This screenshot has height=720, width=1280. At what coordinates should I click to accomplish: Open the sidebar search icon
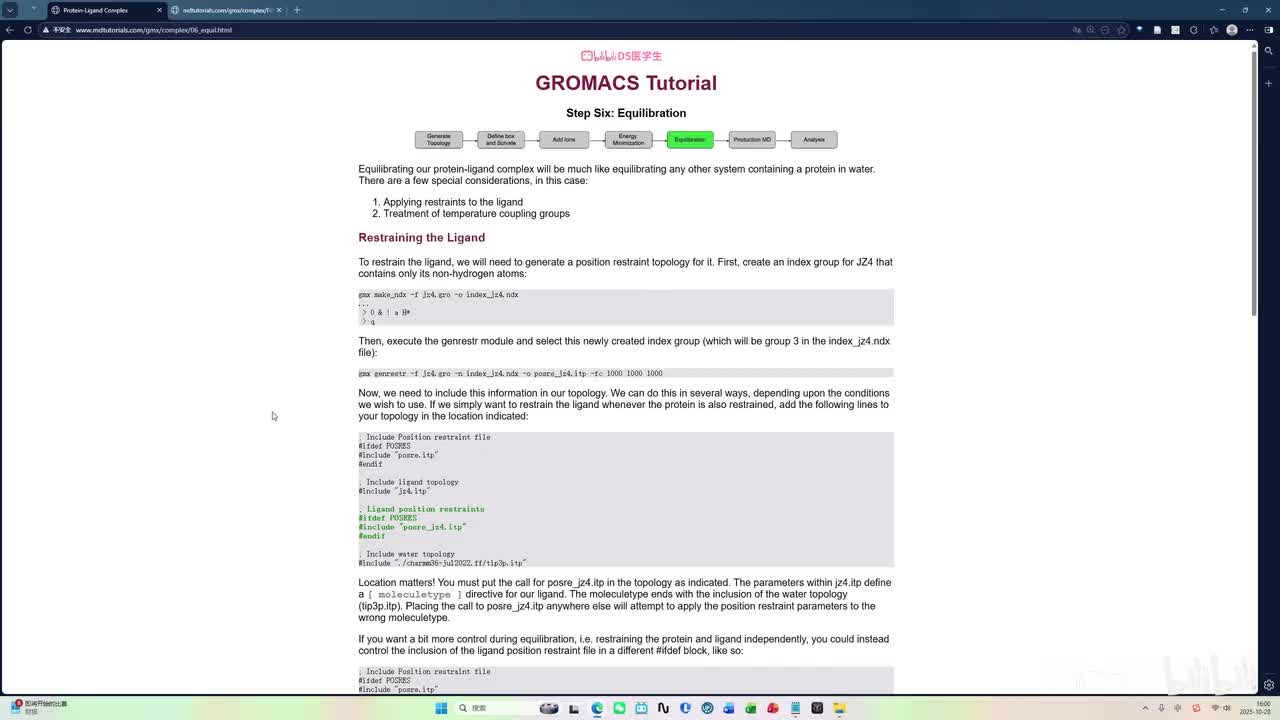pyautogui.click(x=1269, y=51)
